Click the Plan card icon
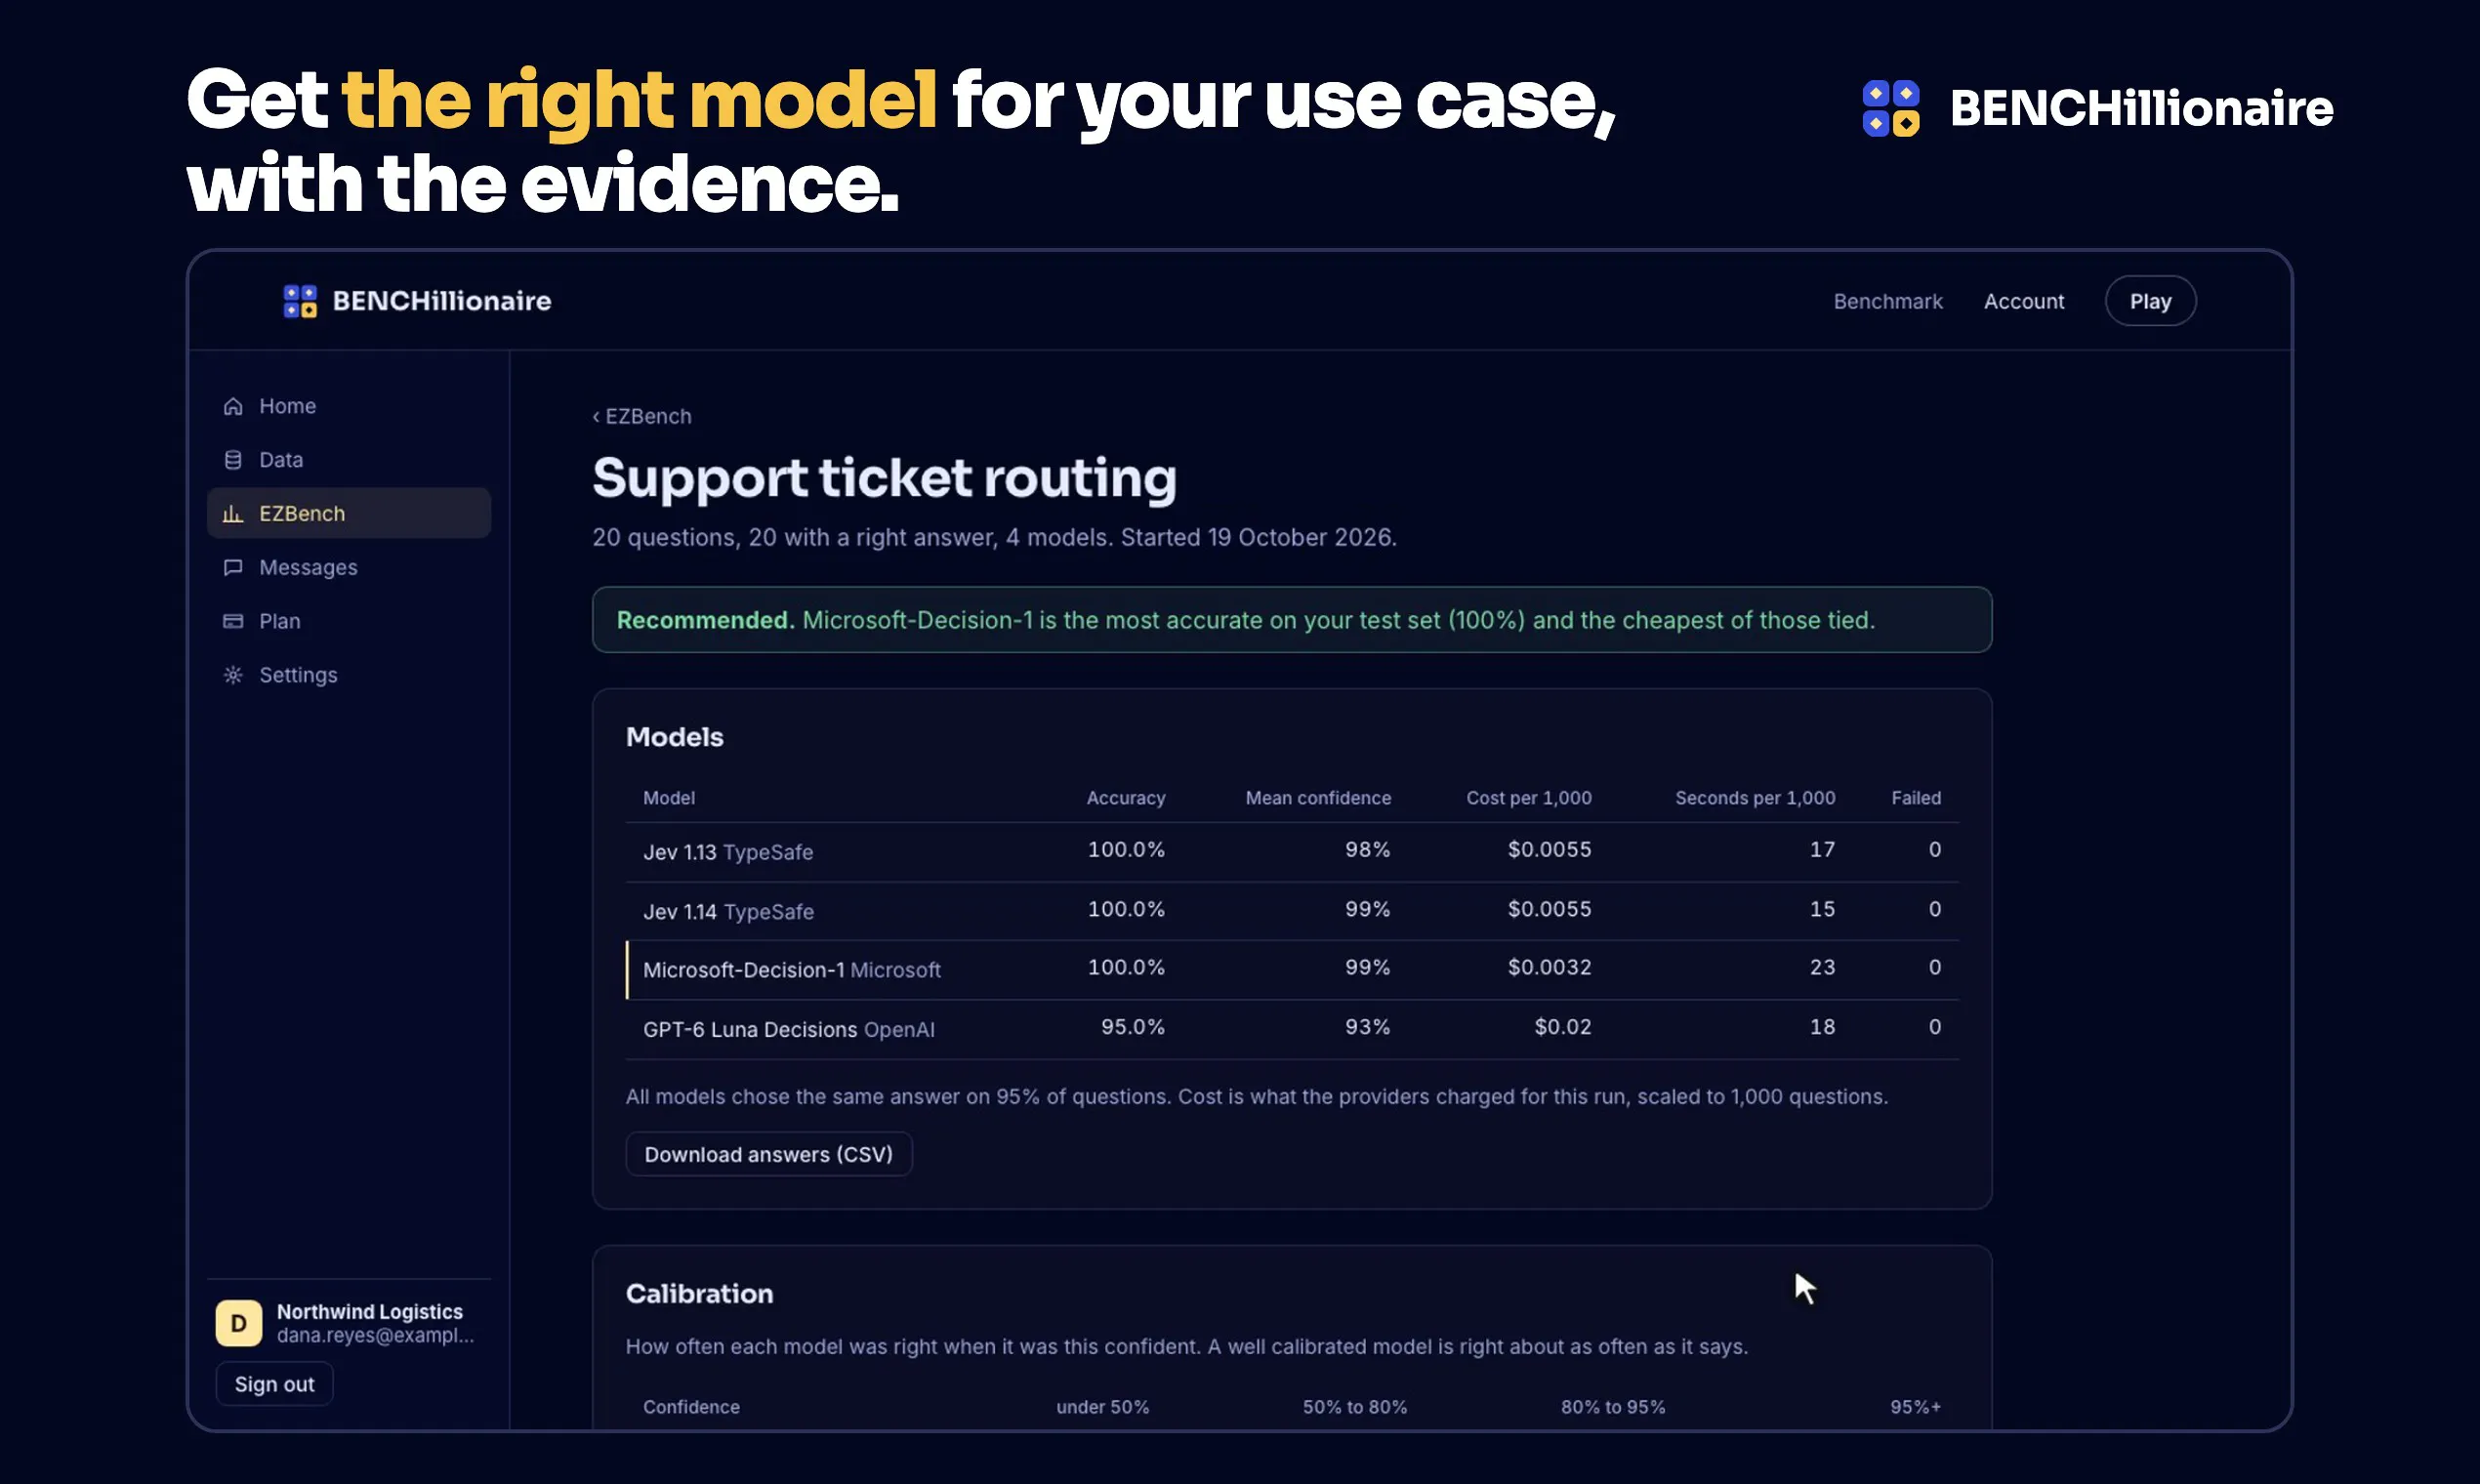Image resolution: width=2480 pixels, height=1484 pixels. [233, 621]
